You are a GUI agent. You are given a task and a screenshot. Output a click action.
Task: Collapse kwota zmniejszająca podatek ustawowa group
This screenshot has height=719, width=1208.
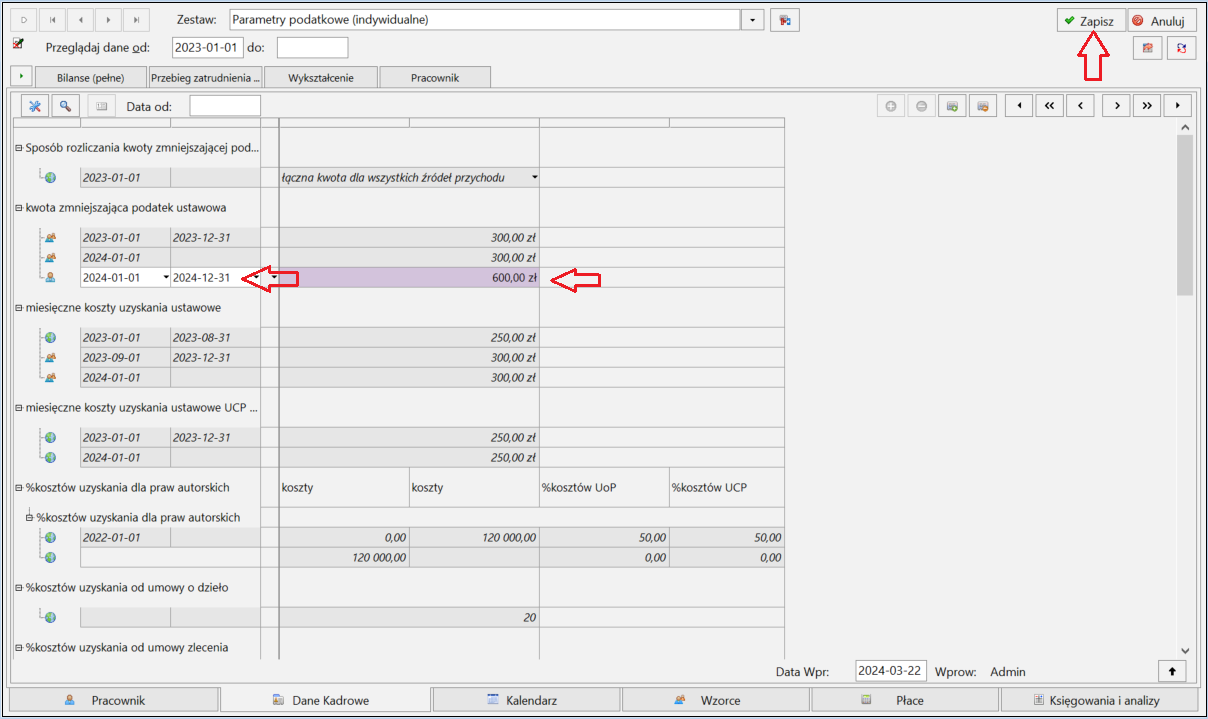click(x=19, y=208)
